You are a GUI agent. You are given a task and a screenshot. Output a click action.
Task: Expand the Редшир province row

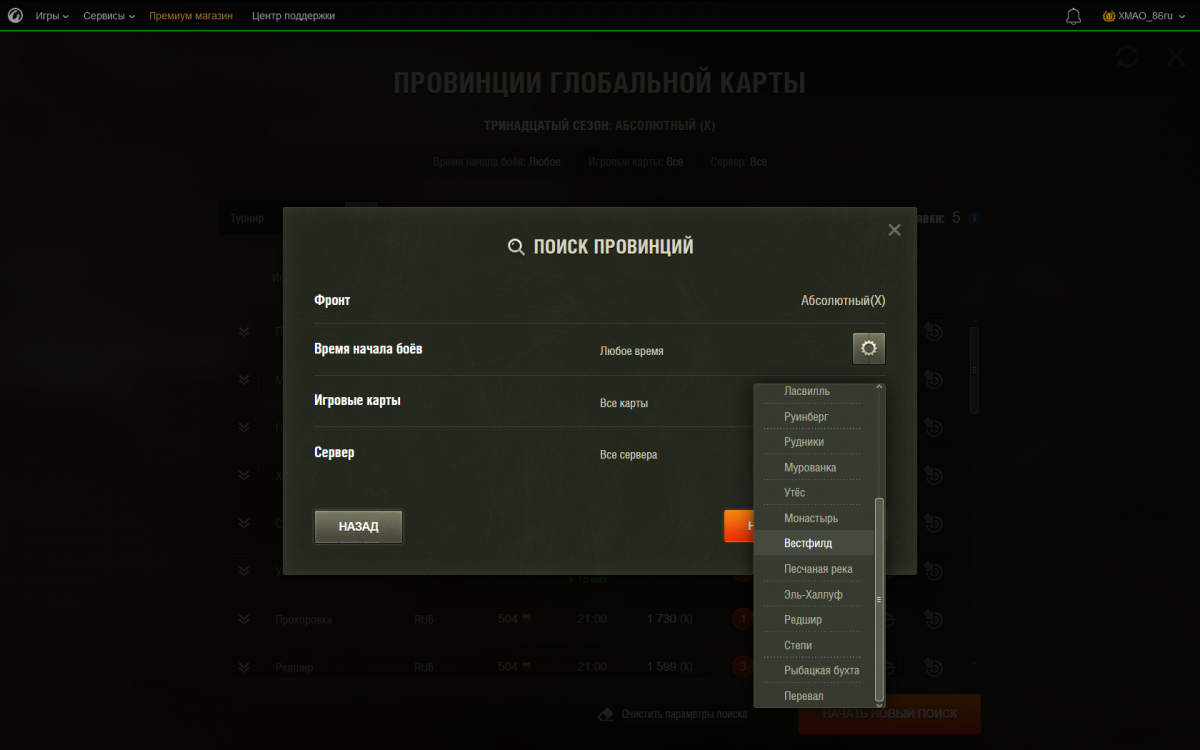(244, 667)
